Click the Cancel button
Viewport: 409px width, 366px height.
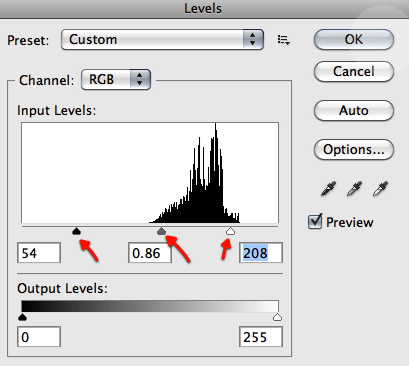(x=354, y=71)
